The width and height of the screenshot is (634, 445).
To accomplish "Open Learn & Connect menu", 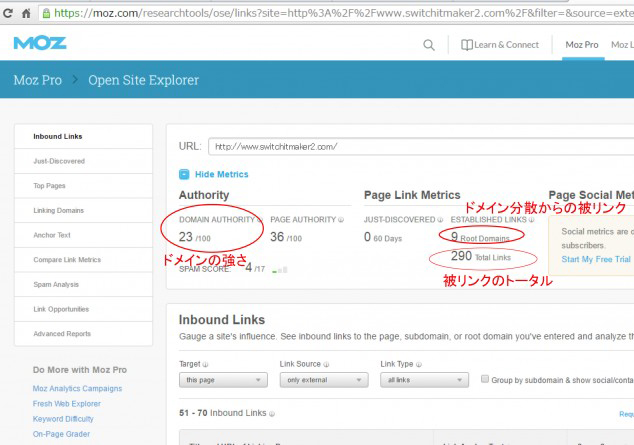I will (500, 45).
